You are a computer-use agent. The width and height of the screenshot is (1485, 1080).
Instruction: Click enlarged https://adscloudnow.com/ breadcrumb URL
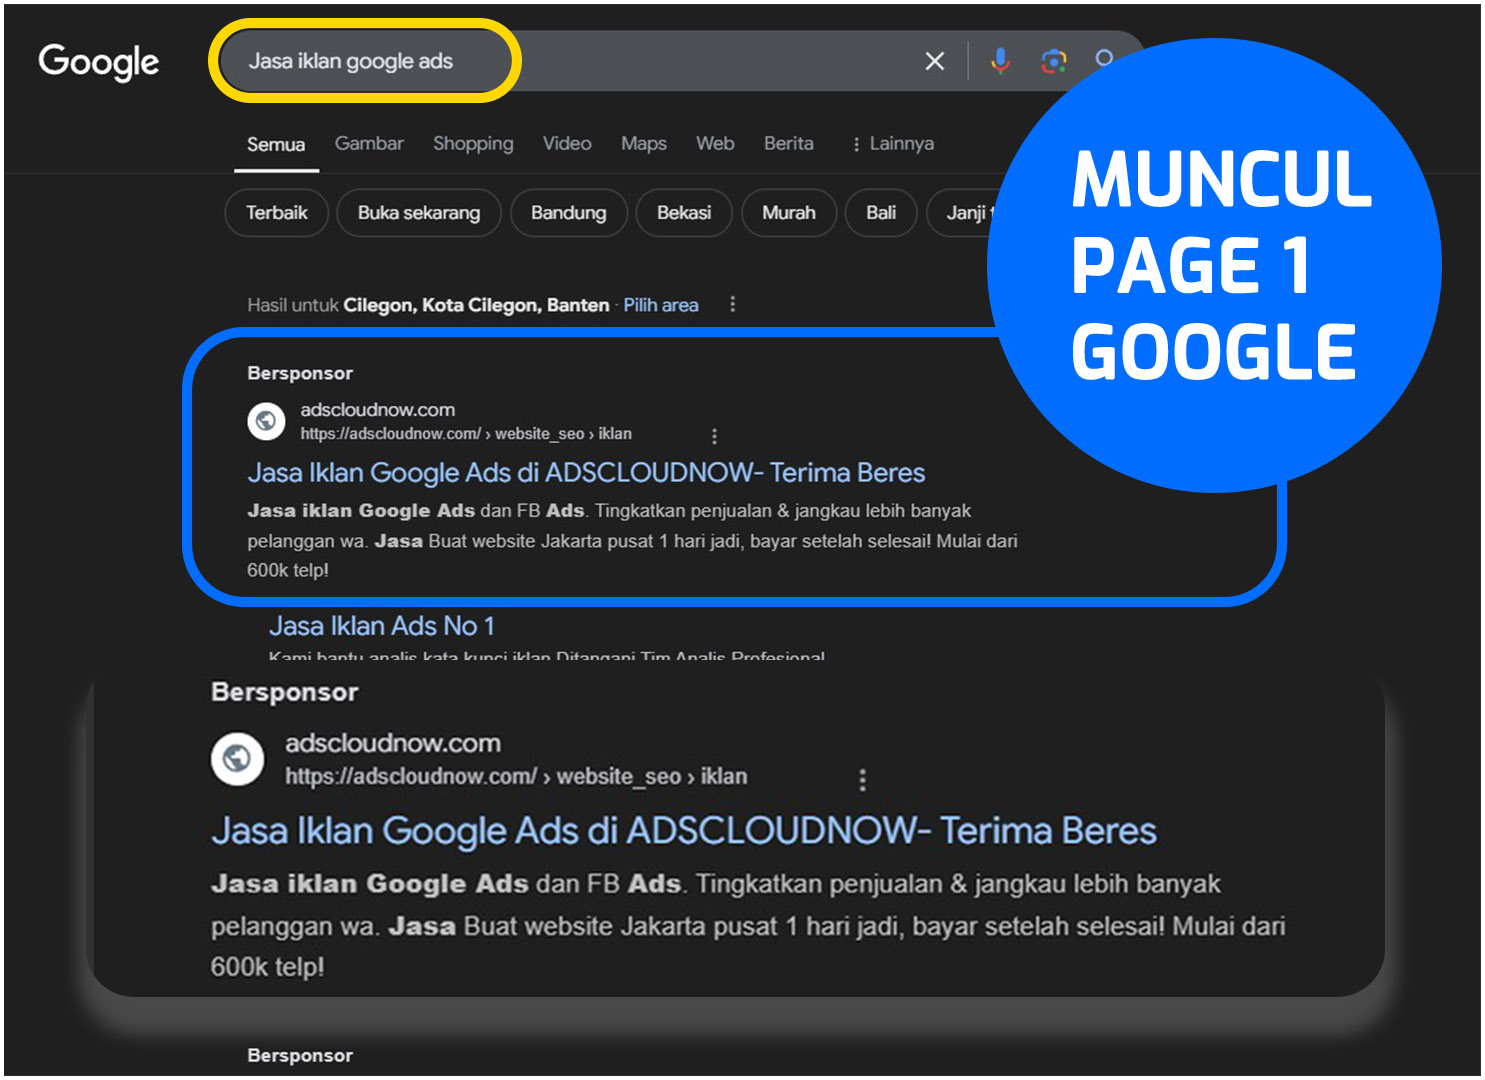click(x=516, y=777)
